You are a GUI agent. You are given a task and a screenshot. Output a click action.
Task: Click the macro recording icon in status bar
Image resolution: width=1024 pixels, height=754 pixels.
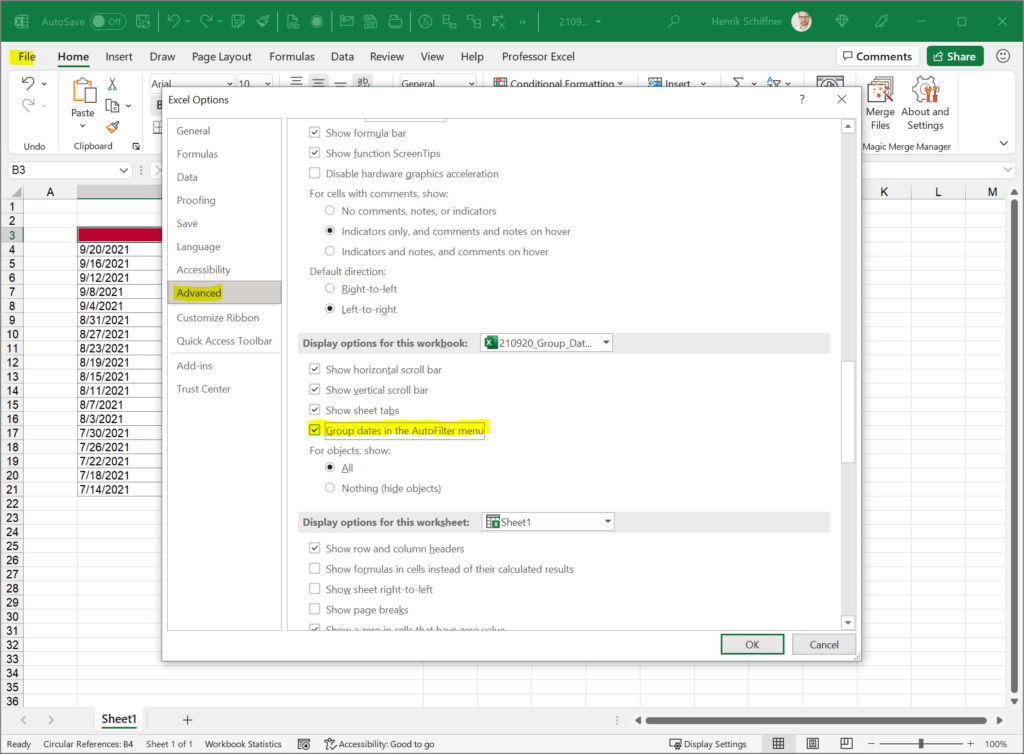point(304,744)
